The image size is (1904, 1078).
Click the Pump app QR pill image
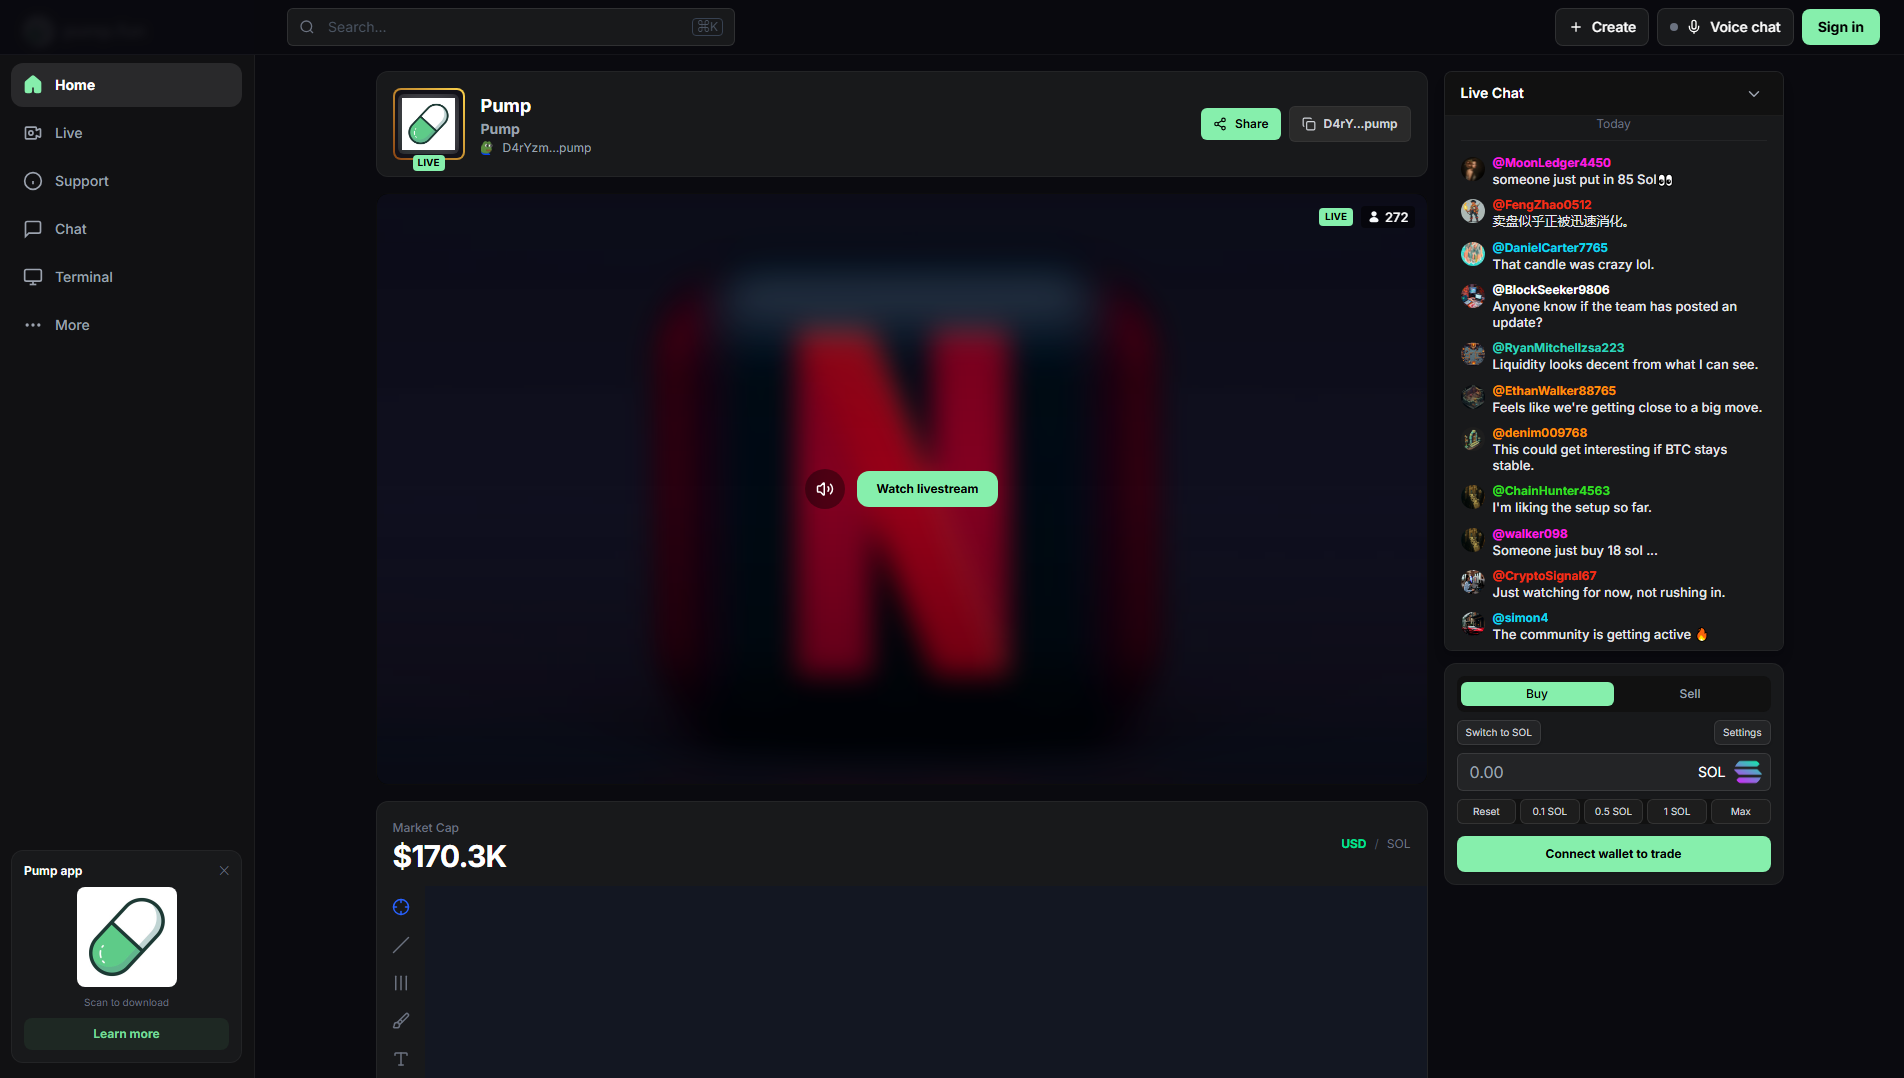point(127,937)
